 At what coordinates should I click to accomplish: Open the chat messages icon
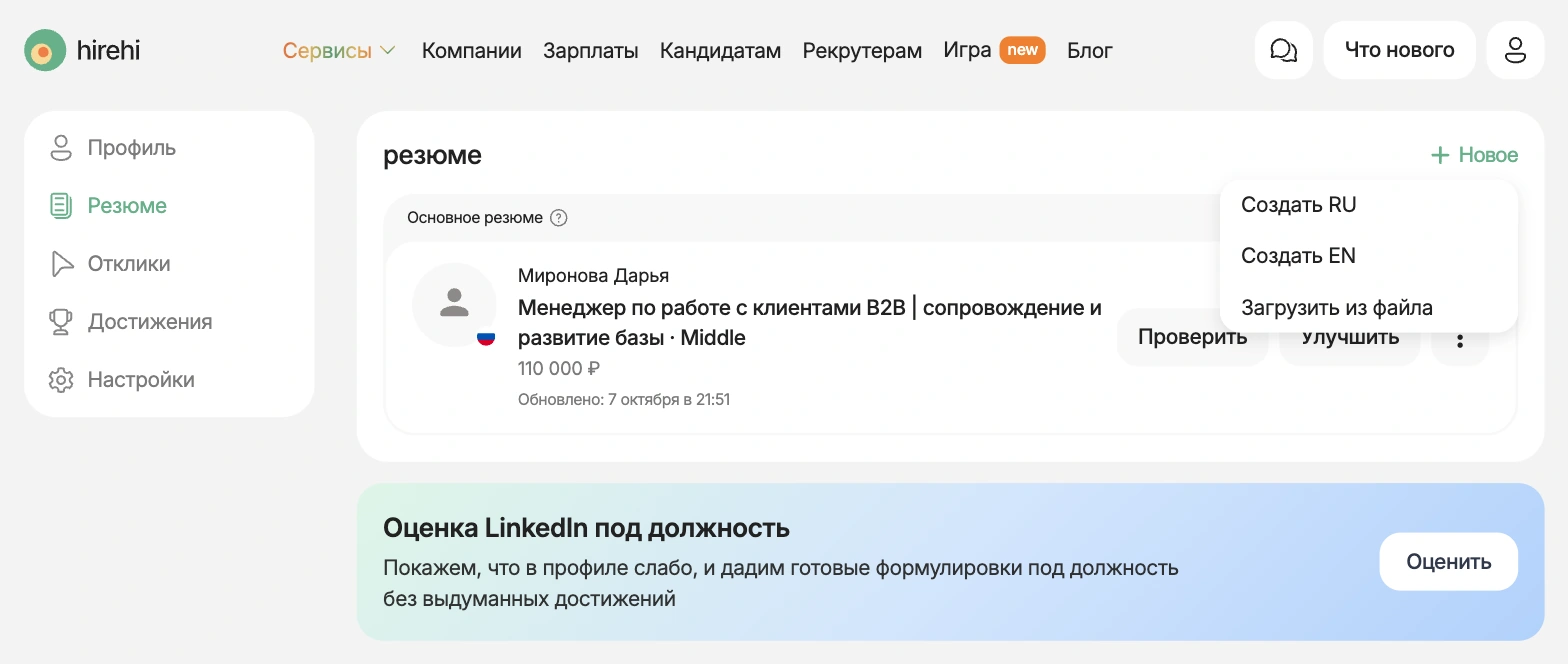coord(1284,50)
